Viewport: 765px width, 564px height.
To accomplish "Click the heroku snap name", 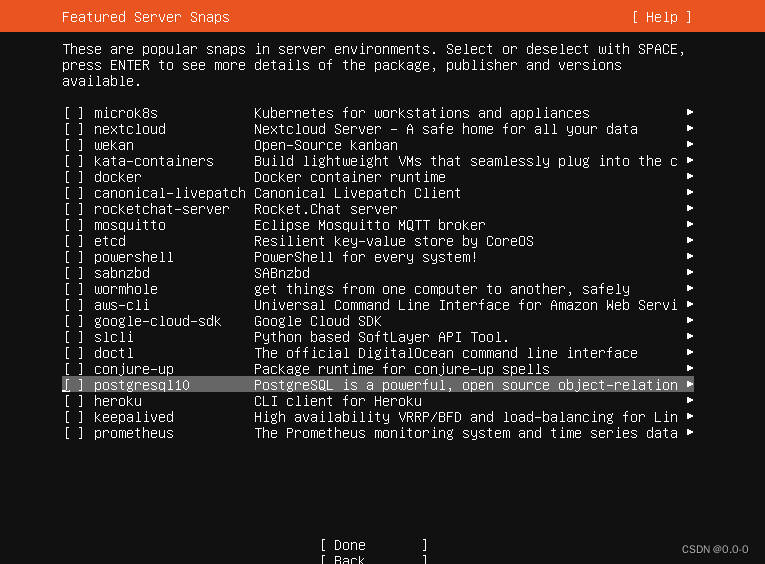I will [x=118, y=401].
